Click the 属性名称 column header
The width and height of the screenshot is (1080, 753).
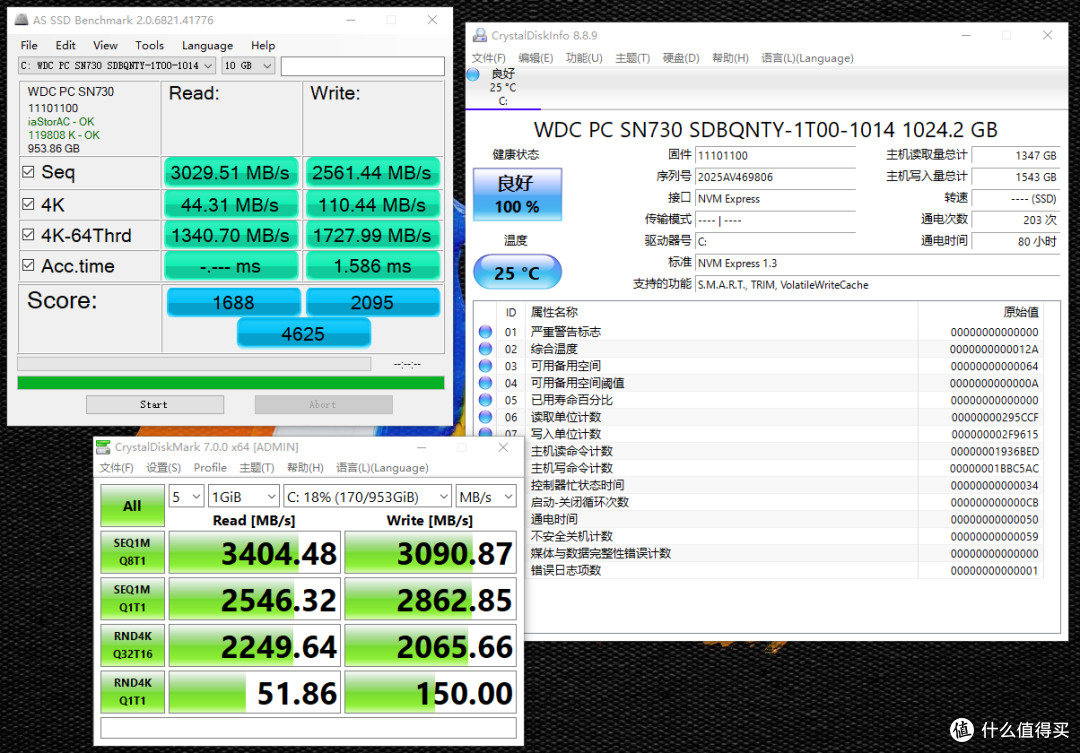click(554, 312)
